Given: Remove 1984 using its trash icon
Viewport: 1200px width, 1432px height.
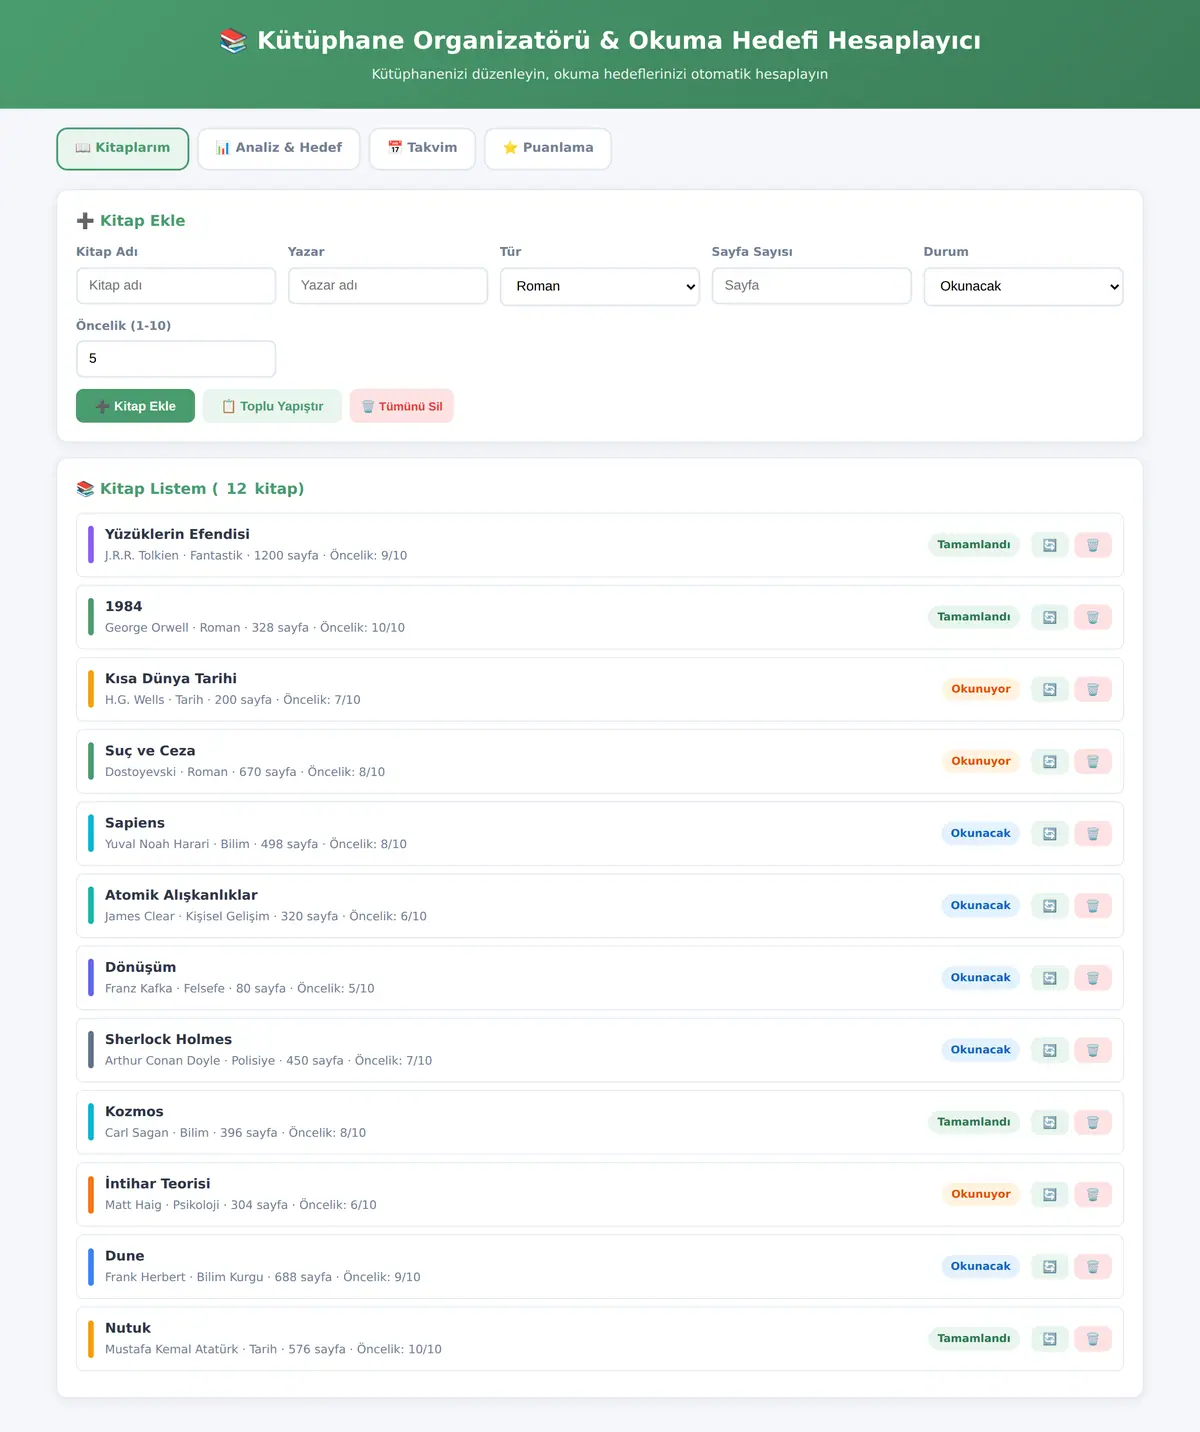Looking at the screenshot, I should (1093, 617).
